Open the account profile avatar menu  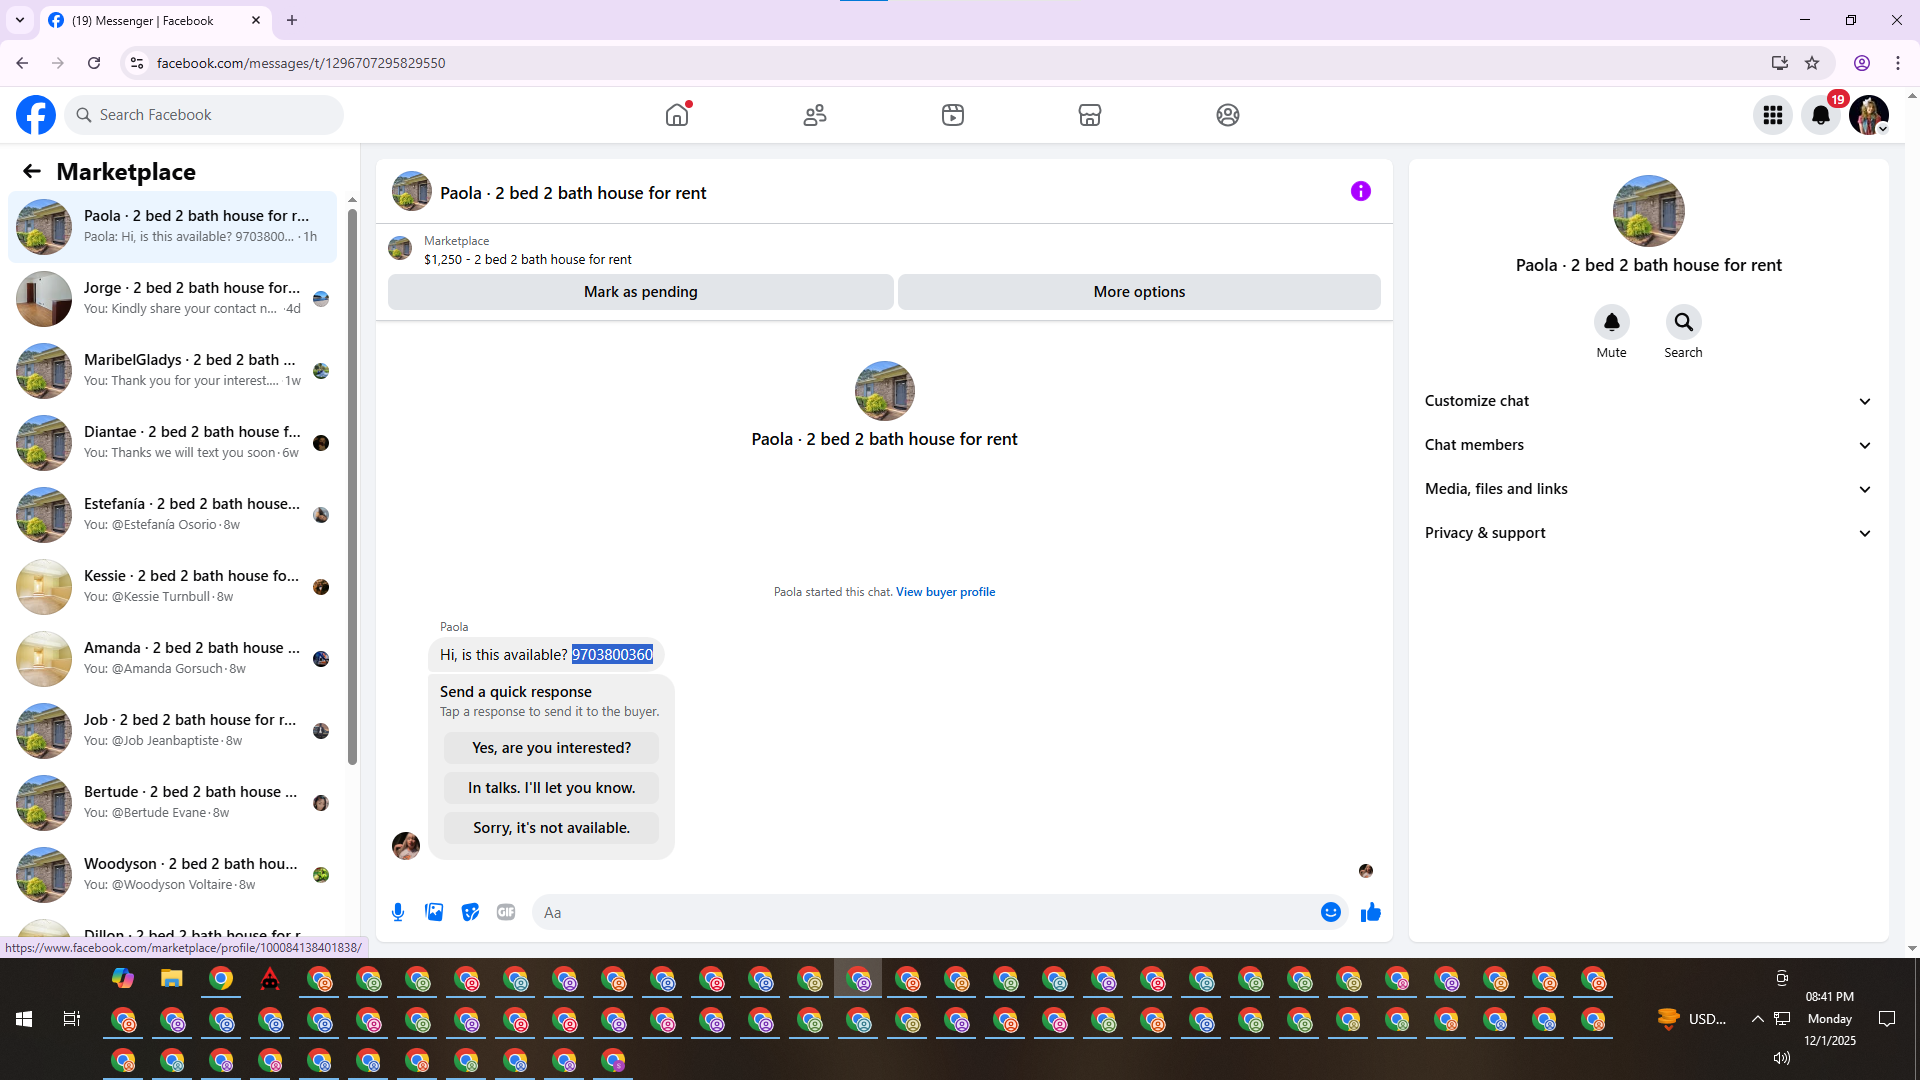(1869, 115)
